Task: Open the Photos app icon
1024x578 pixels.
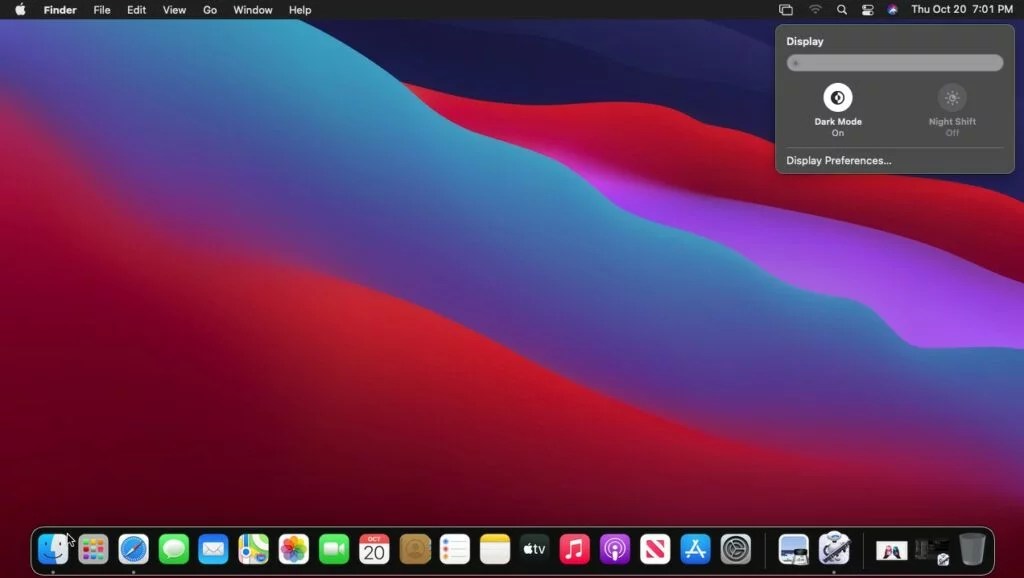Action: (x=294, y=549)
